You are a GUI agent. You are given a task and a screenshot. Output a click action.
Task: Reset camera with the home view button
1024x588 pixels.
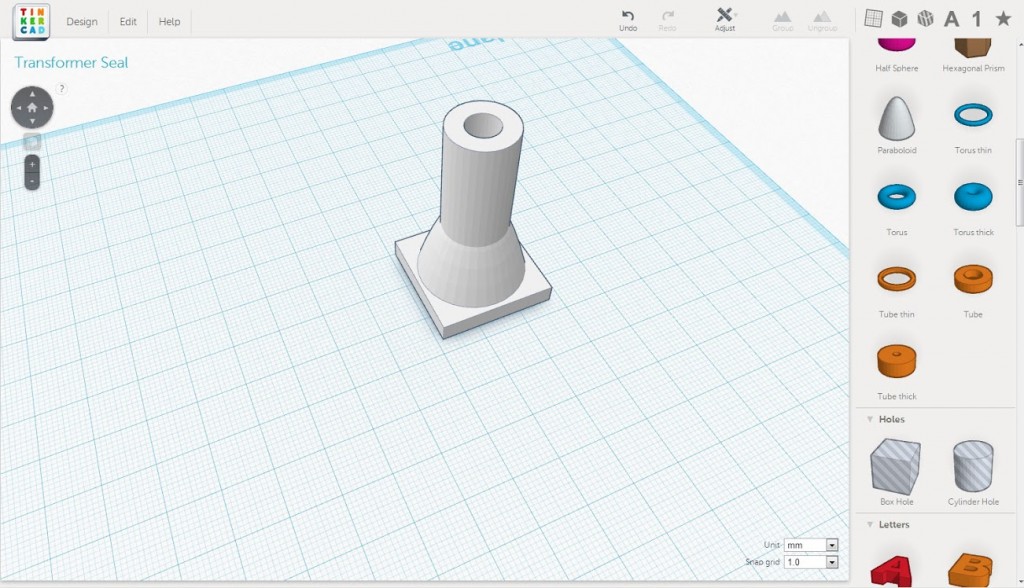(x=32, y=107)
